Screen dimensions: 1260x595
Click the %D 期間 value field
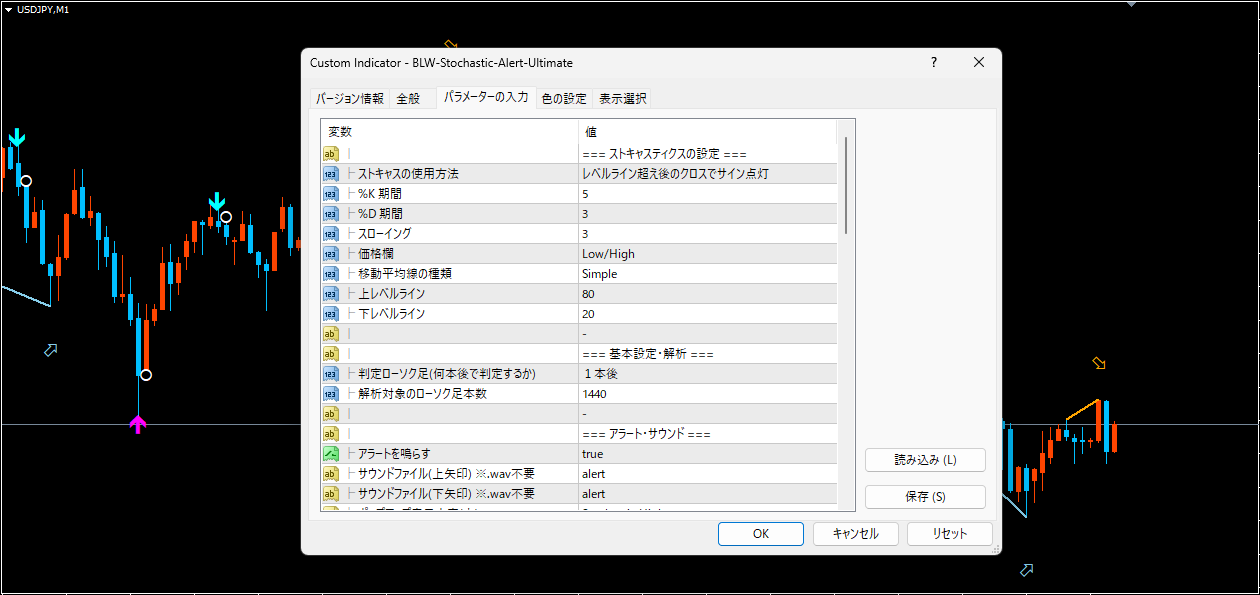(x=706, y=214)
